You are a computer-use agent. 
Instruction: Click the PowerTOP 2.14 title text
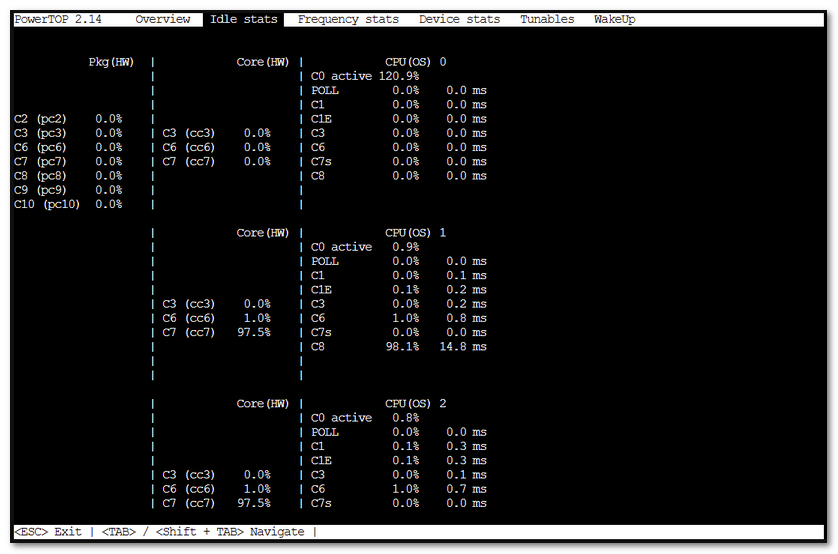[x=58, y=19]
